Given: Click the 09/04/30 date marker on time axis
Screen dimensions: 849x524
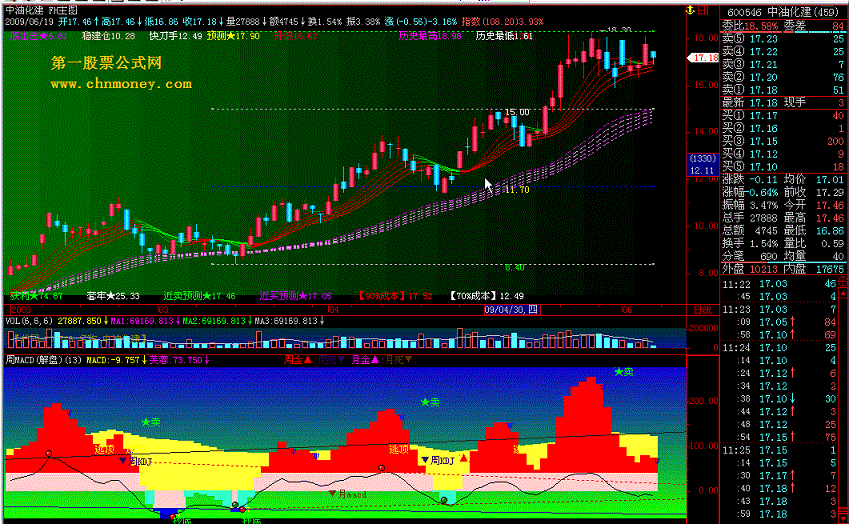Looking at the screenshot, I should click(x=512, y=310).
